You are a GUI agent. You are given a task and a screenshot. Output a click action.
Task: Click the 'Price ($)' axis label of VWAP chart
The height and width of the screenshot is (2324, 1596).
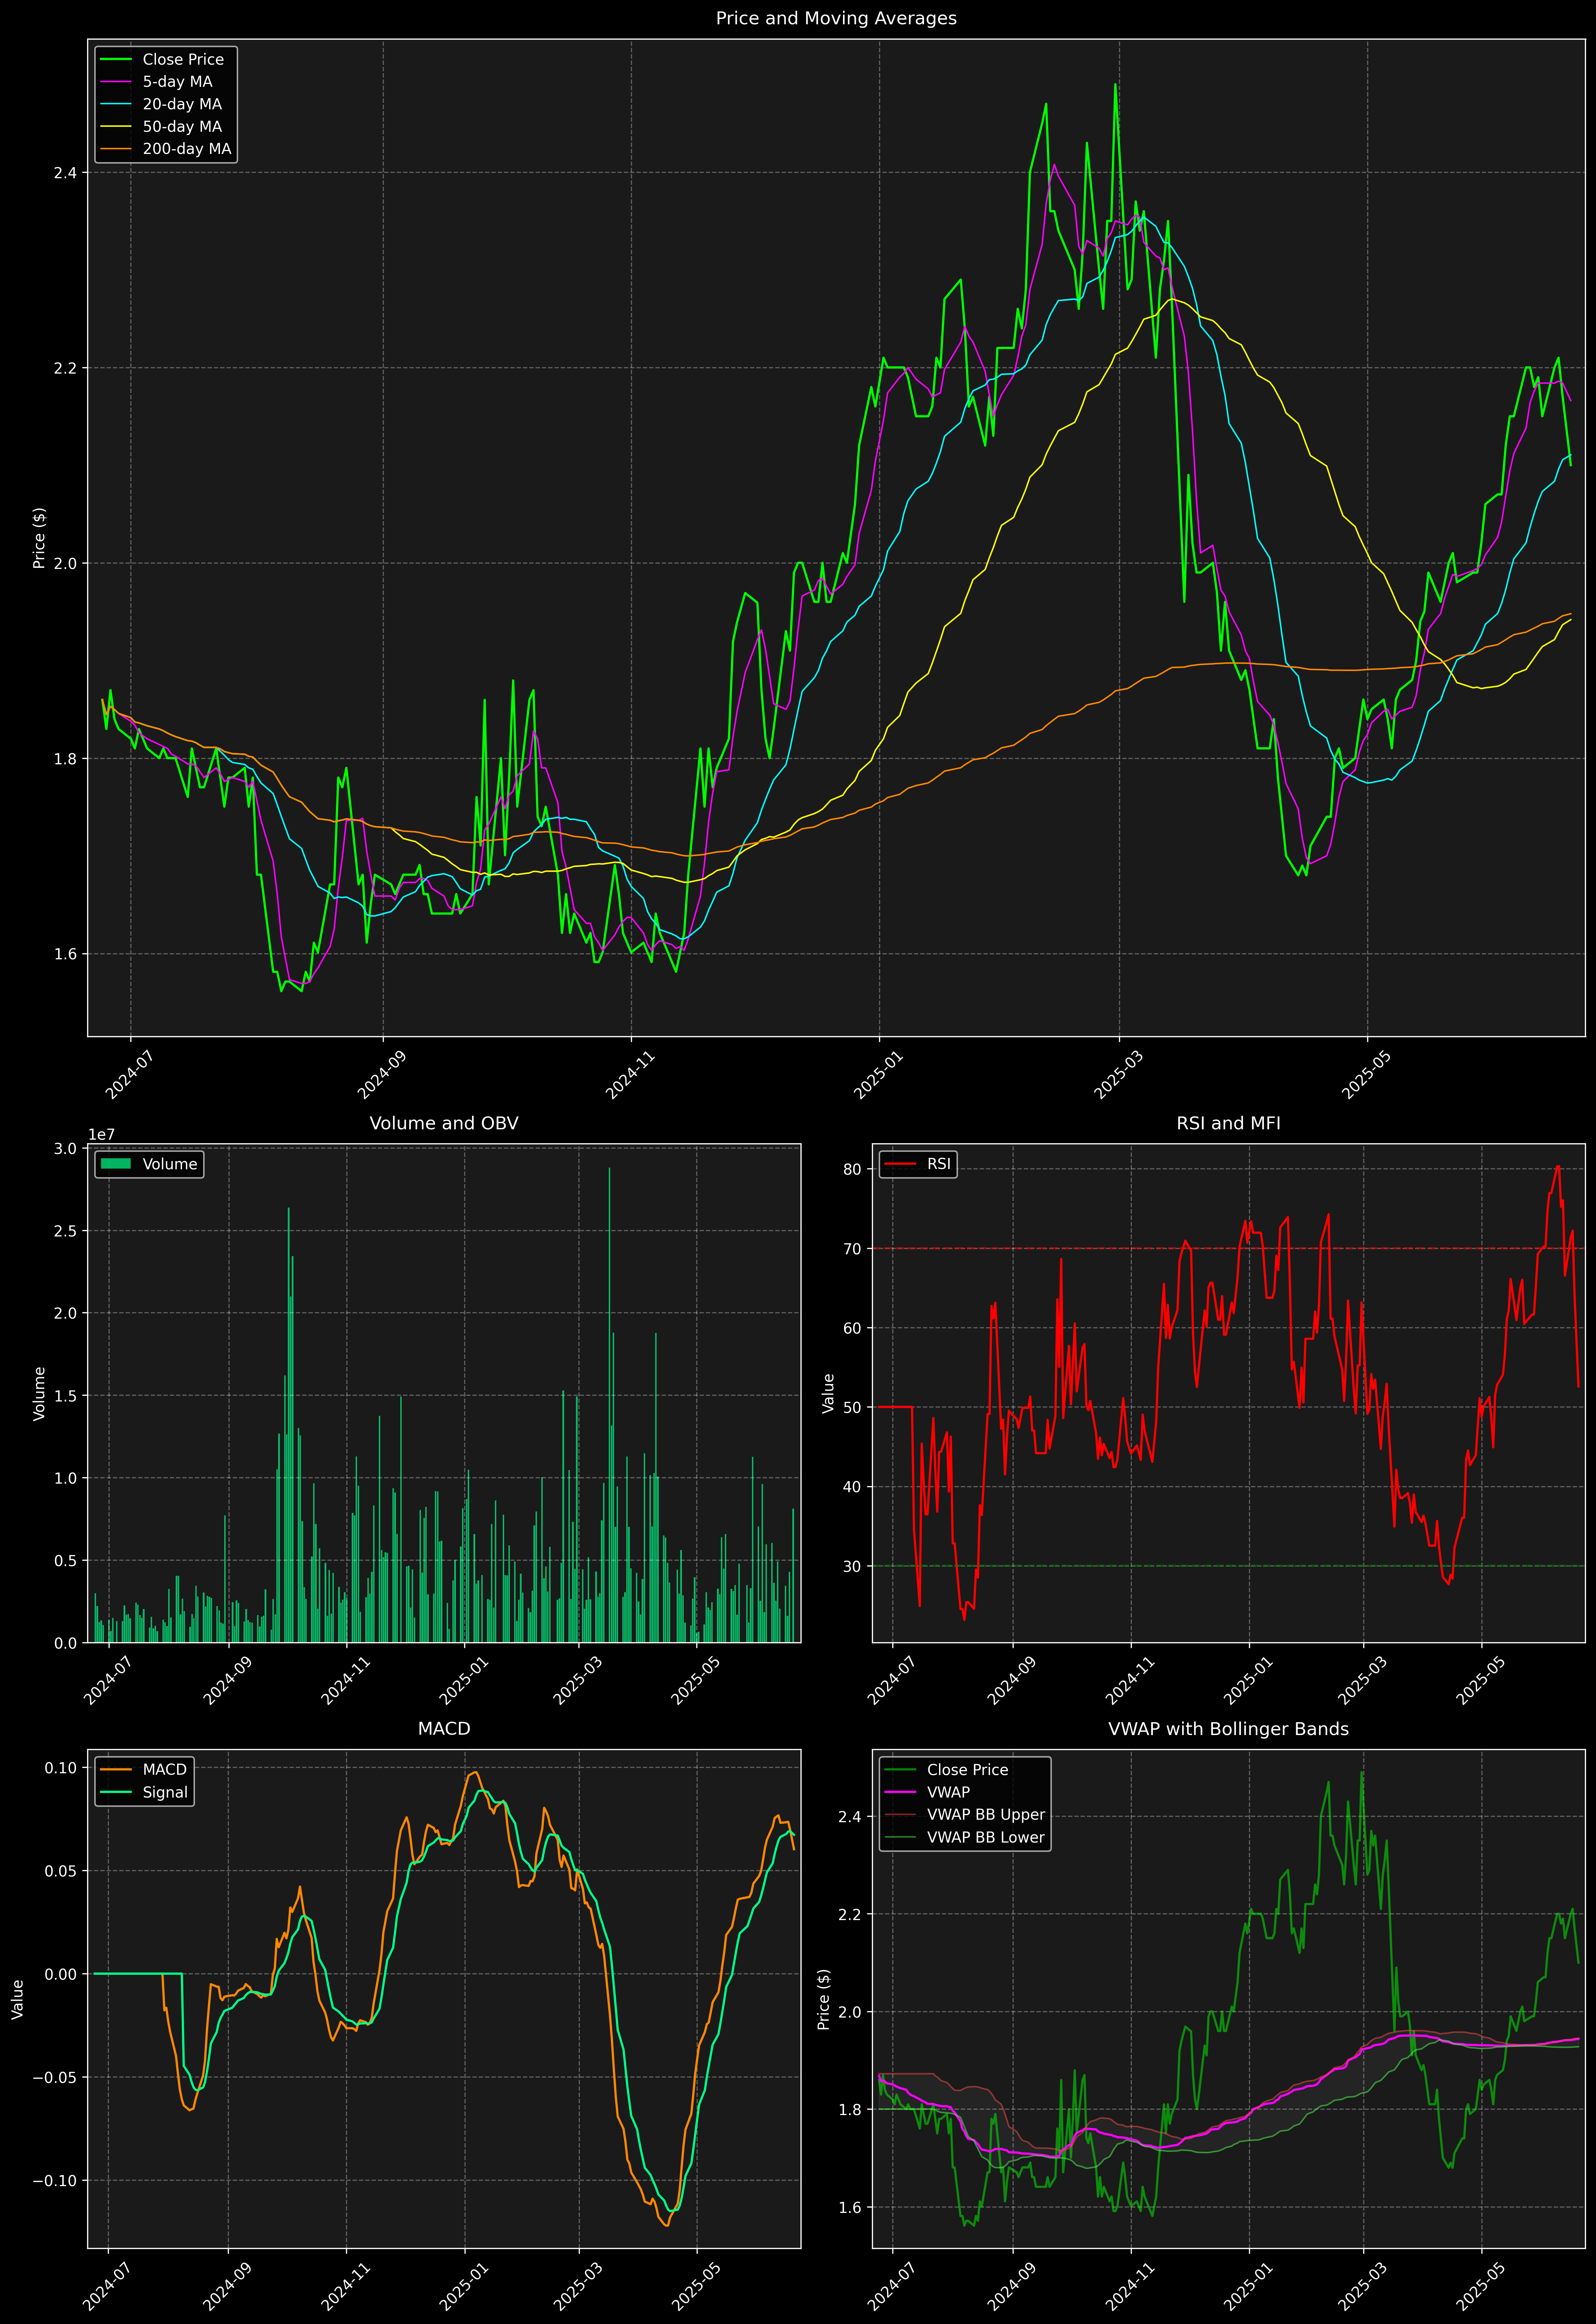pos(824,1999)
